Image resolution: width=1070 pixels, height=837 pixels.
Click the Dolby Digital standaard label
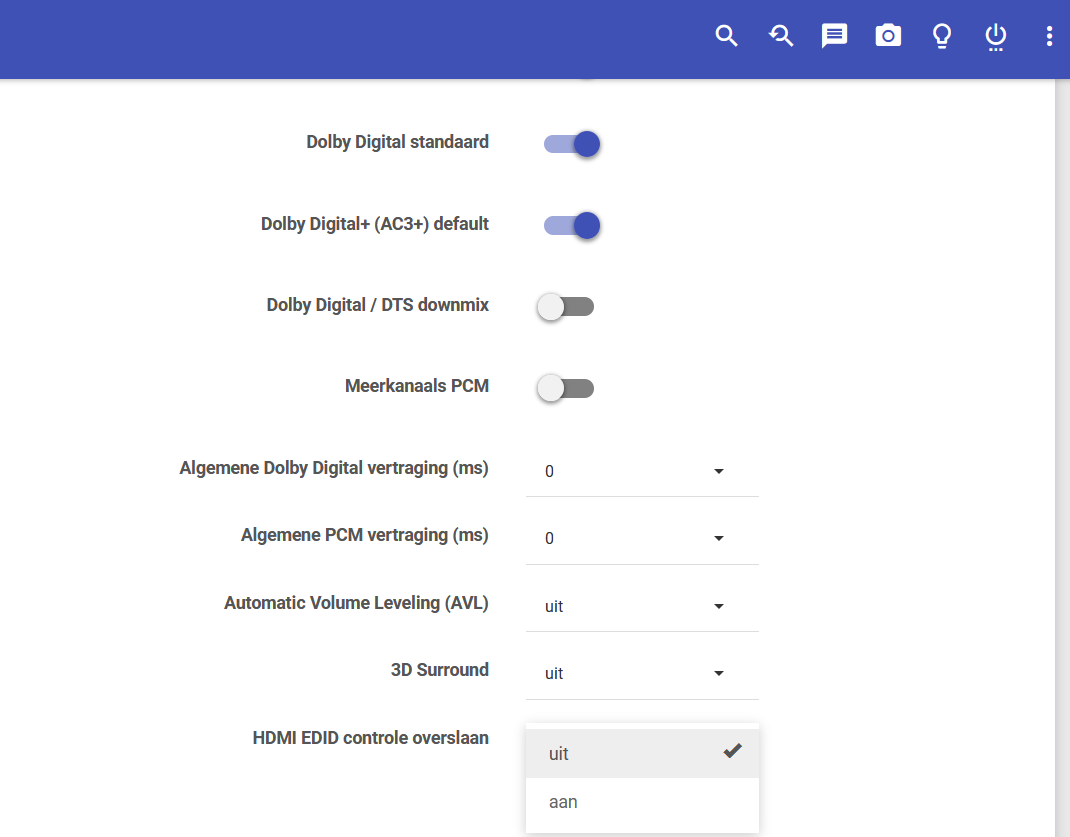(397, 142)
